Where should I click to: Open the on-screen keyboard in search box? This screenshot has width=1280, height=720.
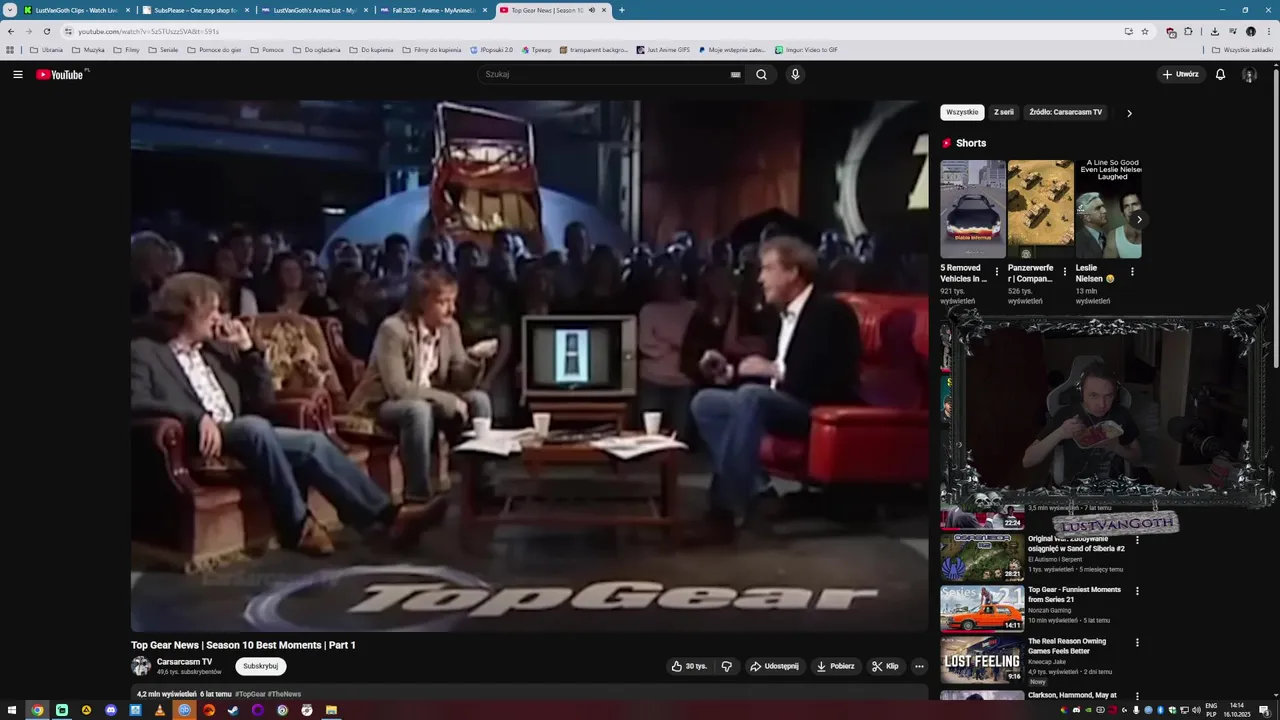click(735, 74)
